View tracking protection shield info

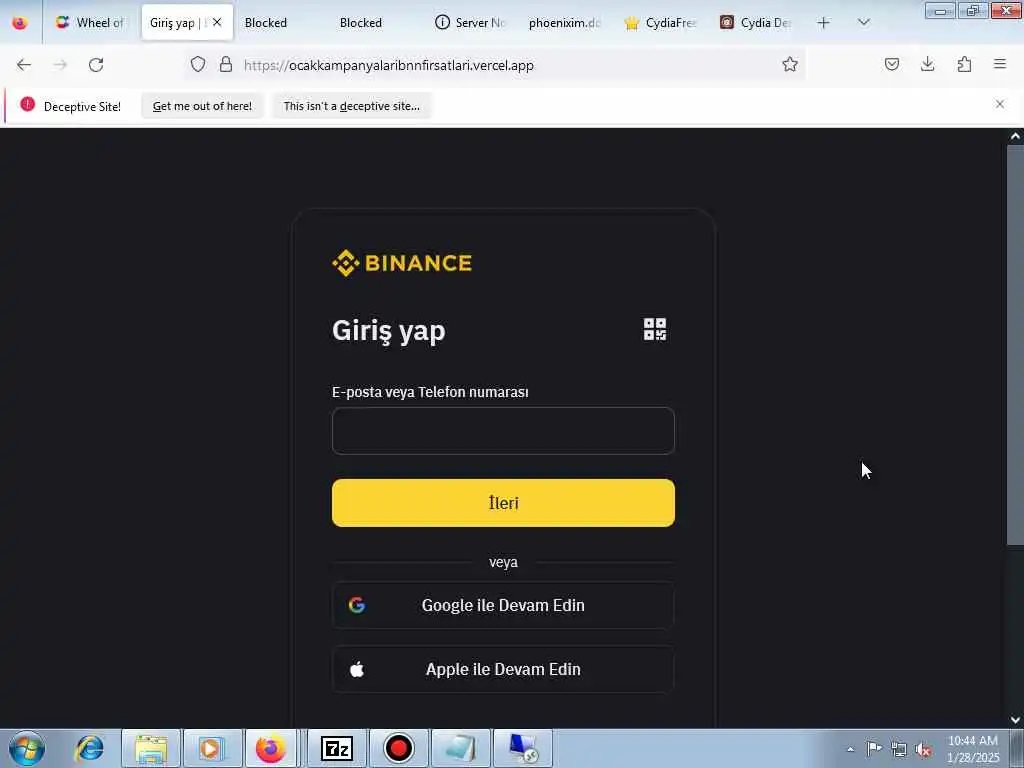198,64
